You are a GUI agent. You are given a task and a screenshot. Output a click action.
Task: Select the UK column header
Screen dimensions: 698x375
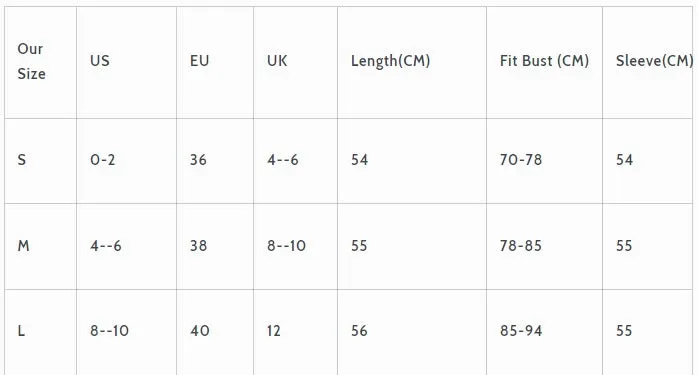click(296, 62)
